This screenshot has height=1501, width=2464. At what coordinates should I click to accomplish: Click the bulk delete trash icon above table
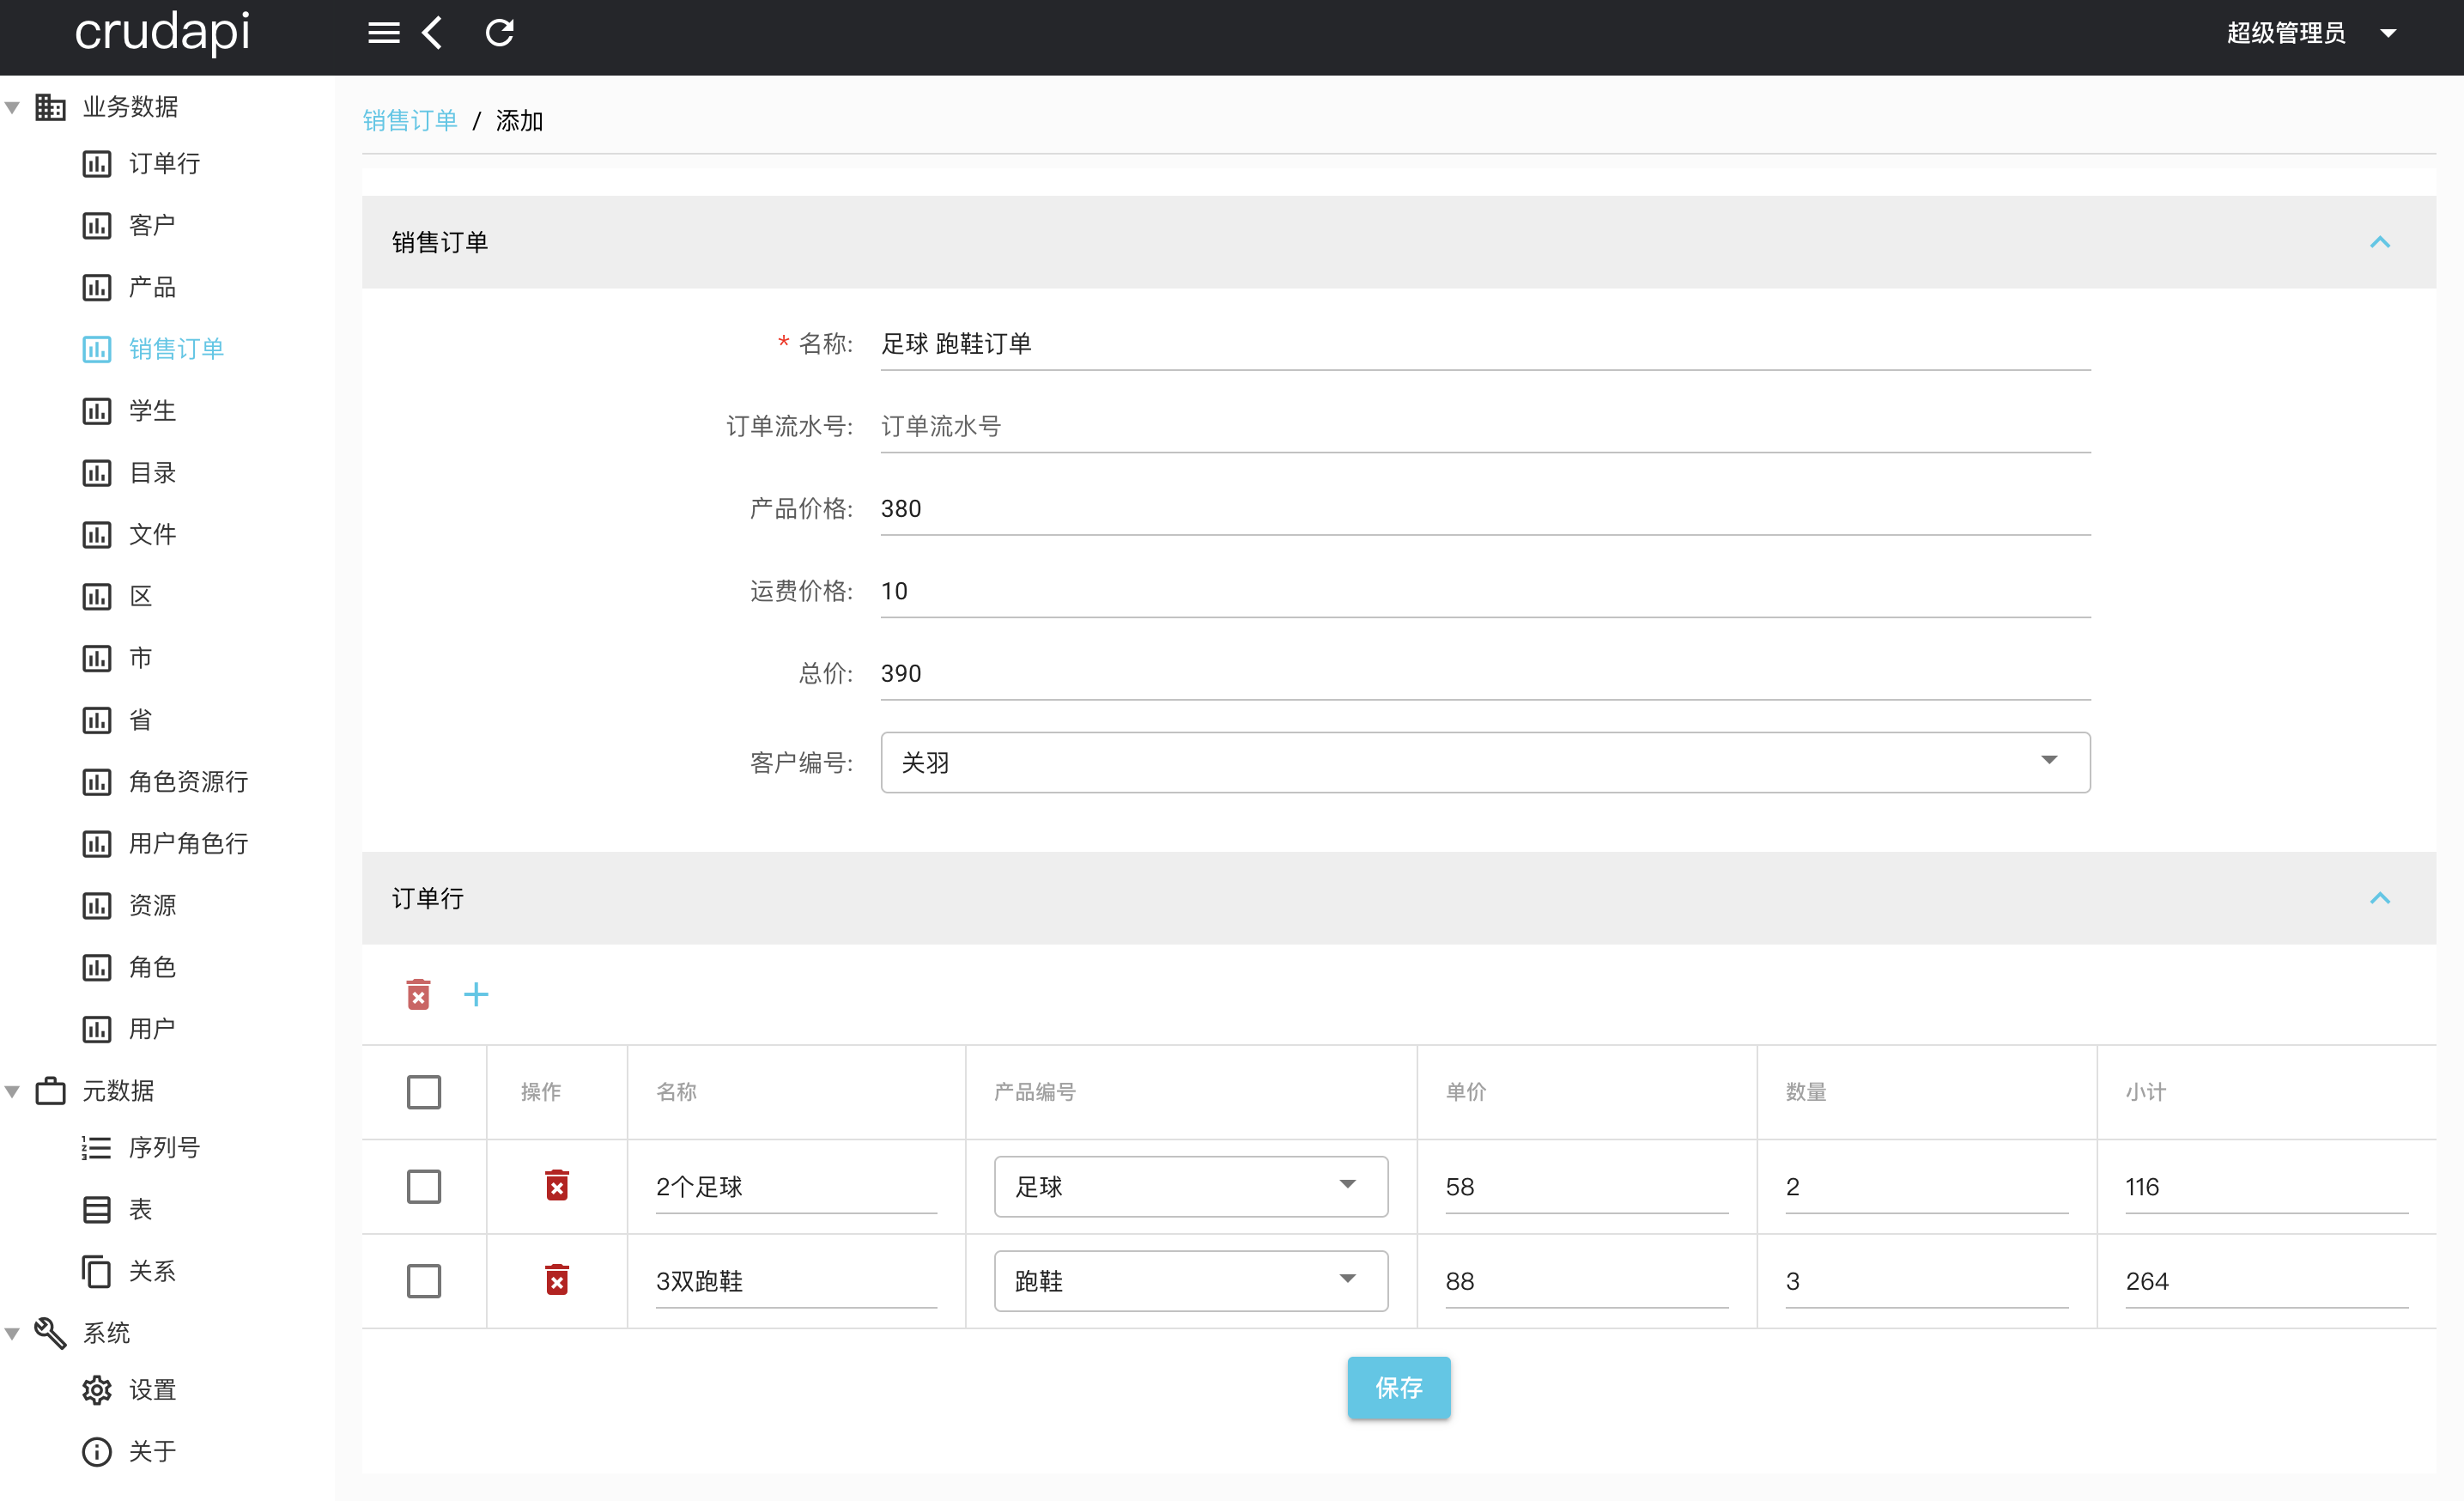point(418,994)
